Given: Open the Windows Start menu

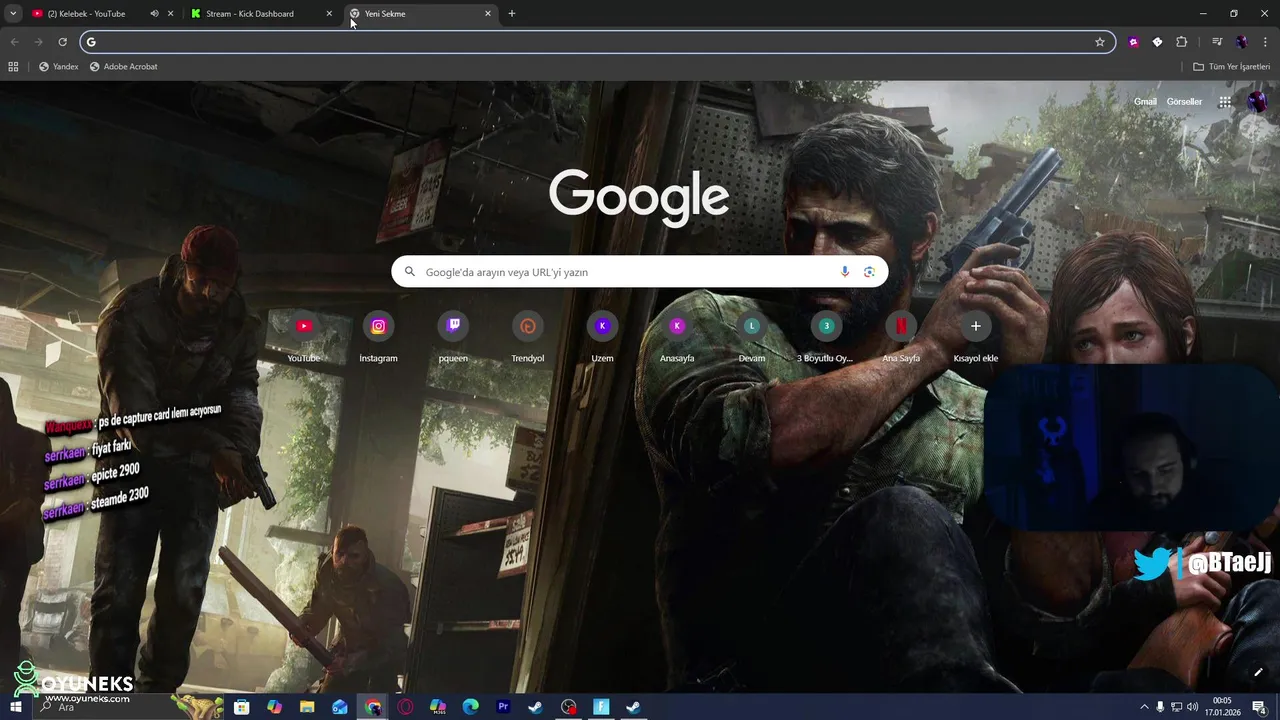Looking at the screenshot, I should 16,707.
